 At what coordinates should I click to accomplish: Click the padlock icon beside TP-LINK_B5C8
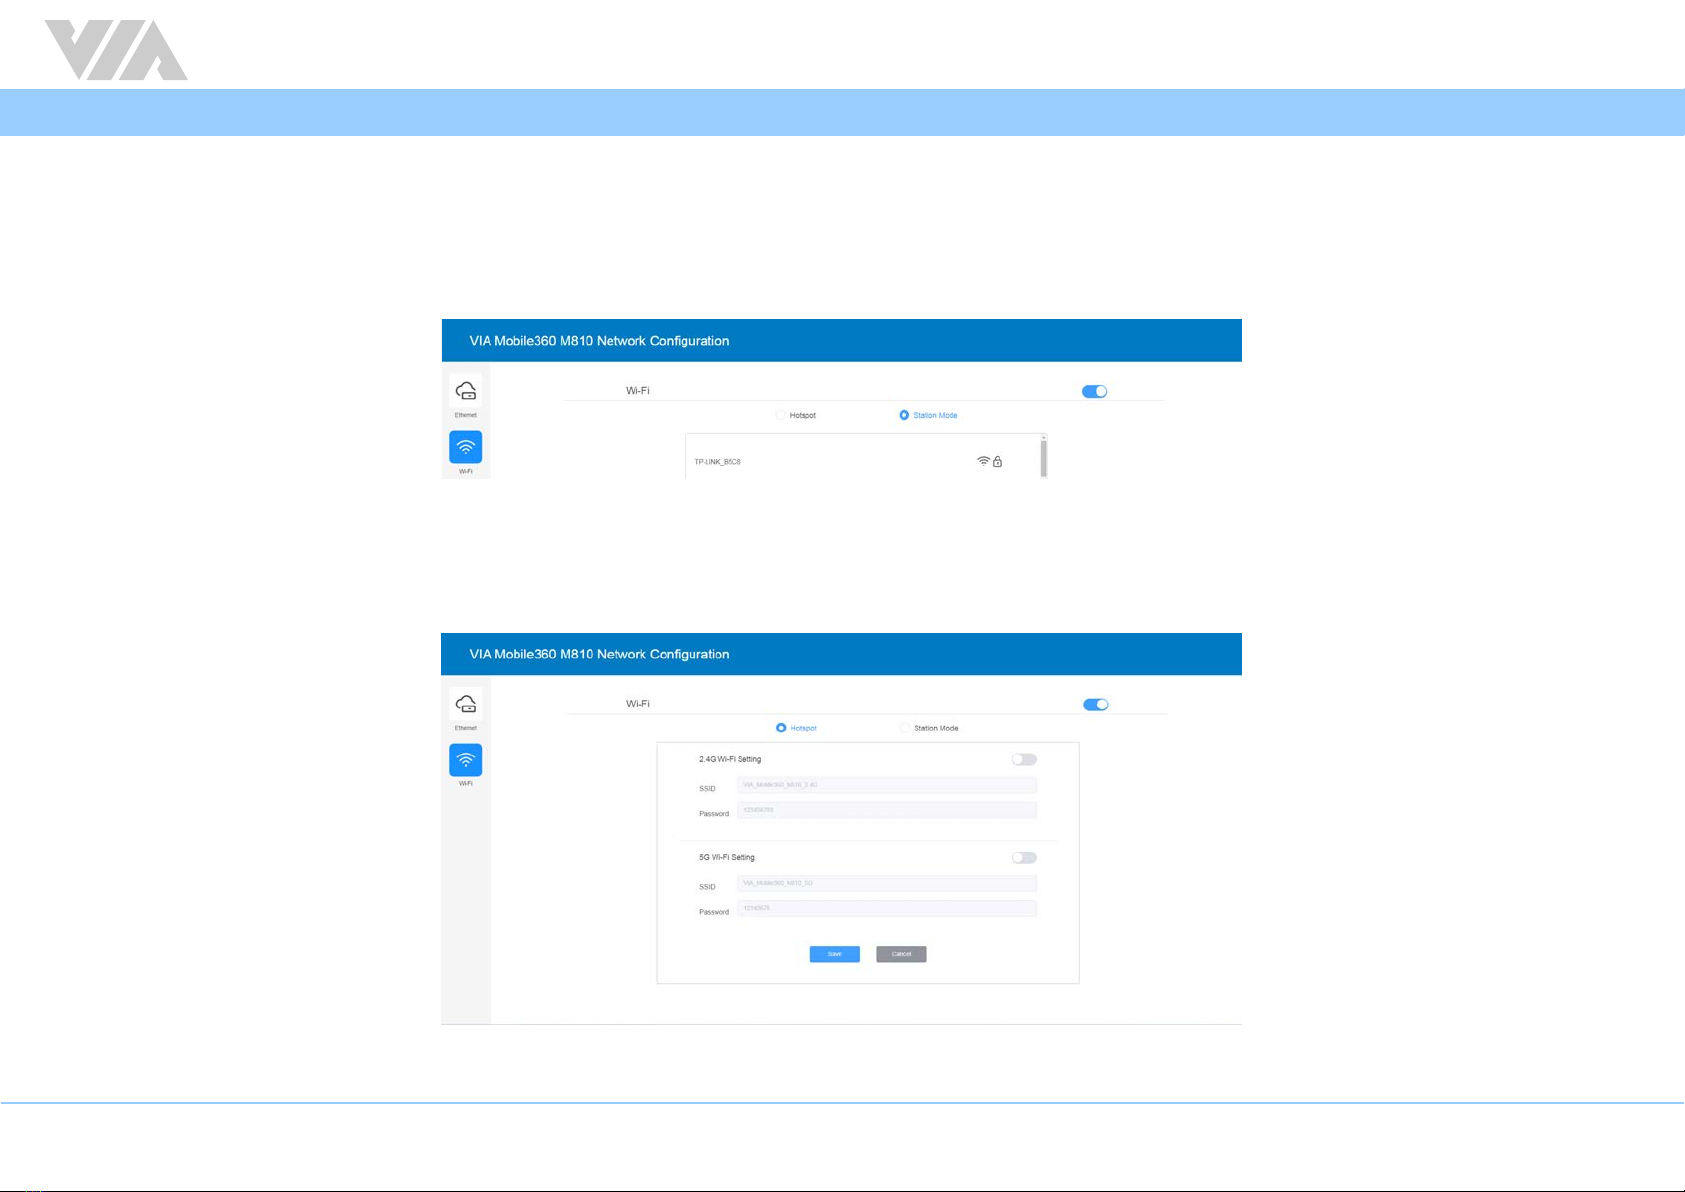click(997, 462)
